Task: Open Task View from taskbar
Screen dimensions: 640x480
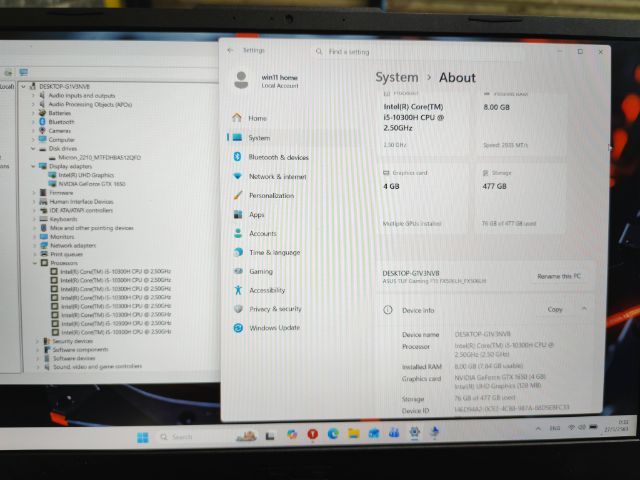Action: point(270,436)
